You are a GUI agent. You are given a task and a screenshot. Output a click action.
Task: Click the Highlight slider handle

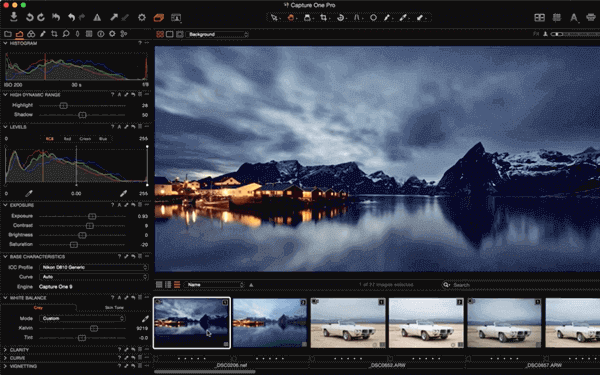pos(64,105)
